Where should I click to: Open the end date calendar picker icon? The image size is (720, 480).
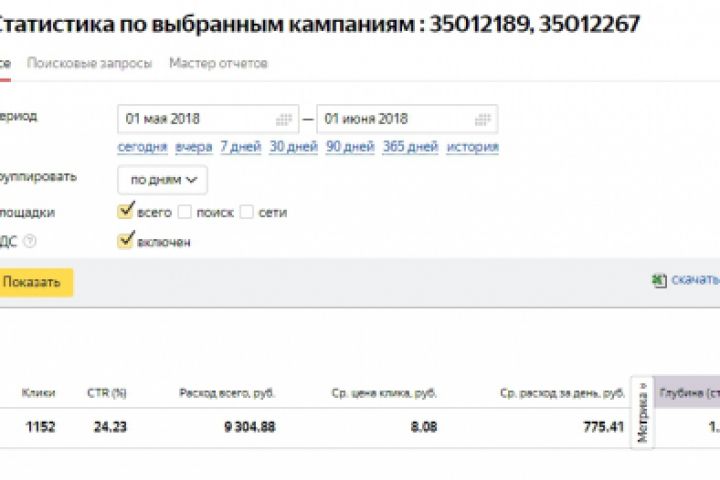pos(483,119)
